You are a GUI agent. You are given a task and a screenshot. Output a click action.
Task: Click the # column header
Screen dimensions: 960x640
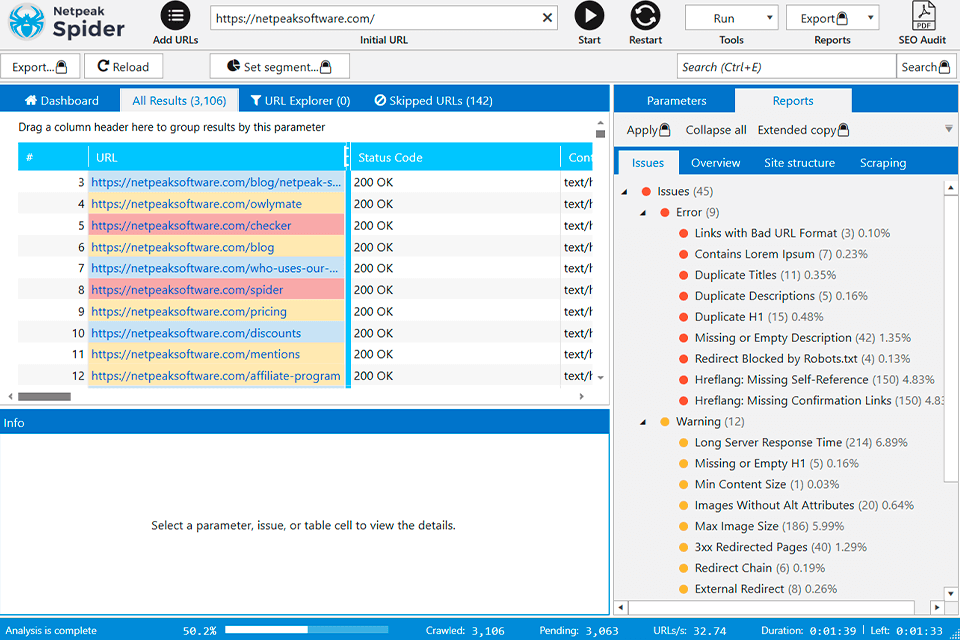coord(53,157)
